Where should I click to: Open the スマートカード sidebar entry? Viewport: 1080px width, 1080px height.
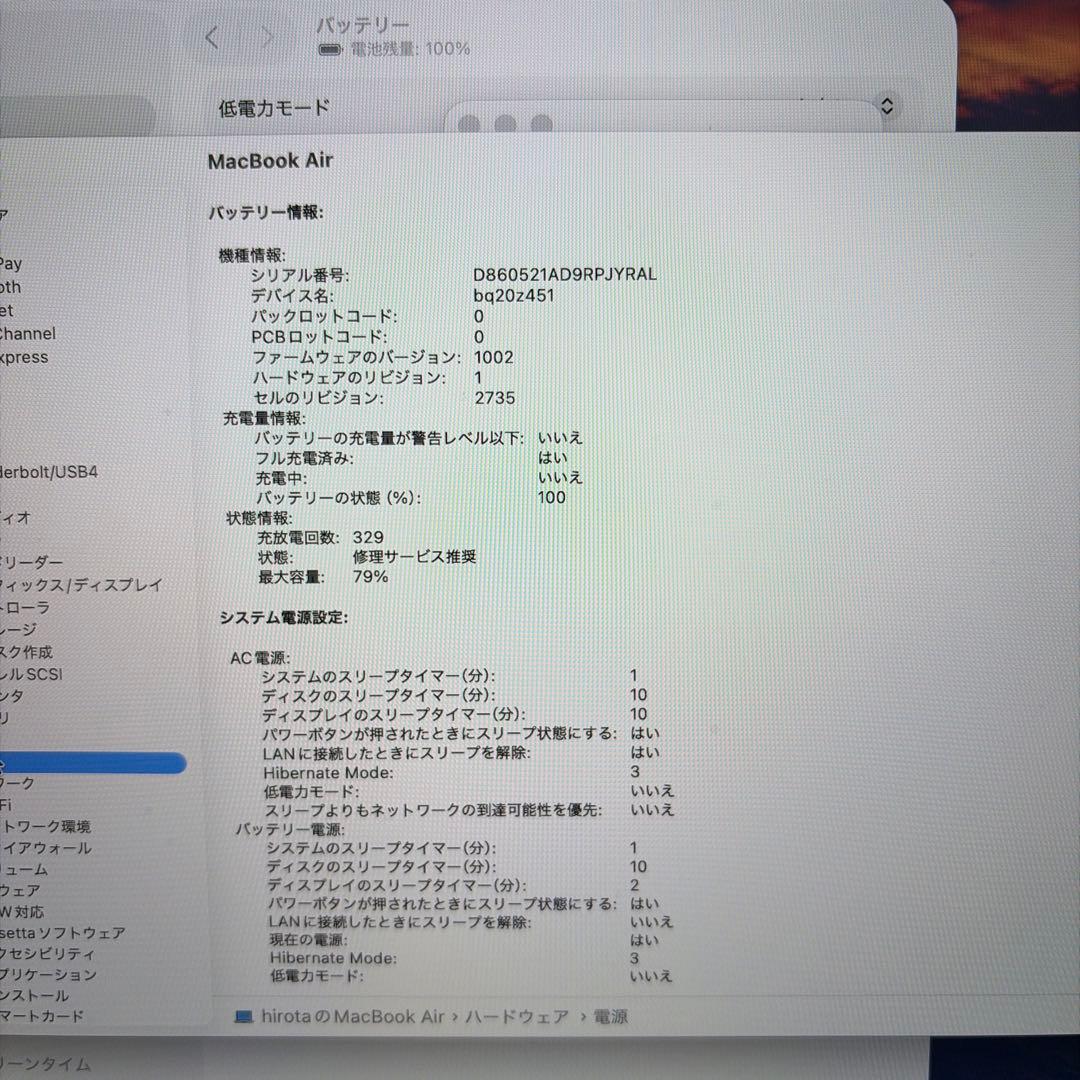(x=42, y=1016)
